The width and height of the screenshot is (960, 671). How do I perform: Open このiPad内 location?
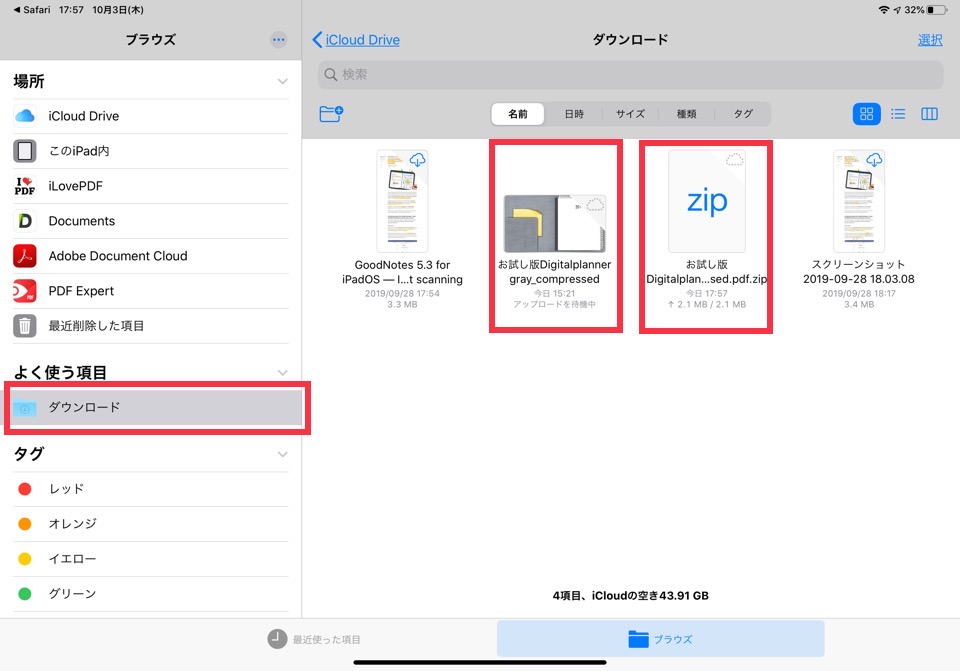[151, 151]
